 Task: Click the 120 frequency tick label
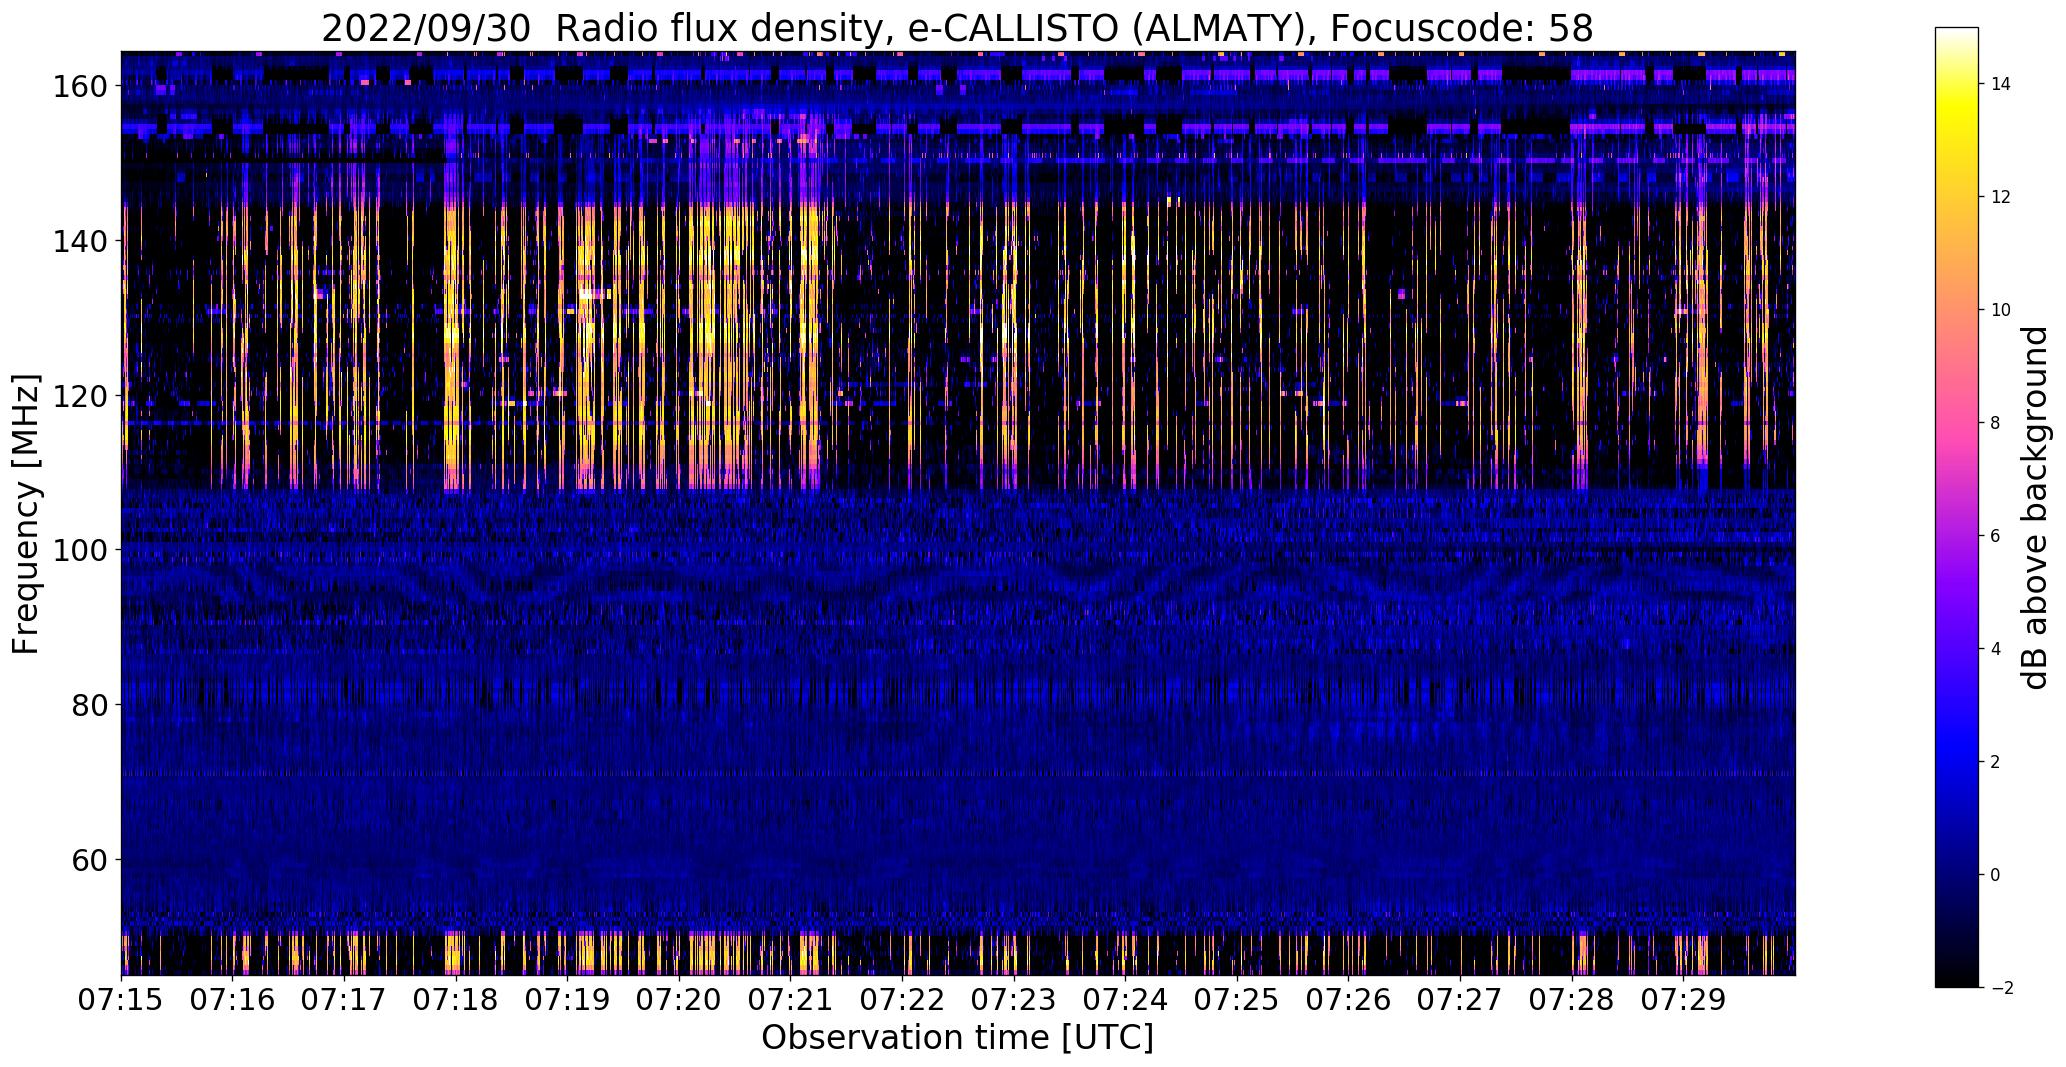pos(79,396)
